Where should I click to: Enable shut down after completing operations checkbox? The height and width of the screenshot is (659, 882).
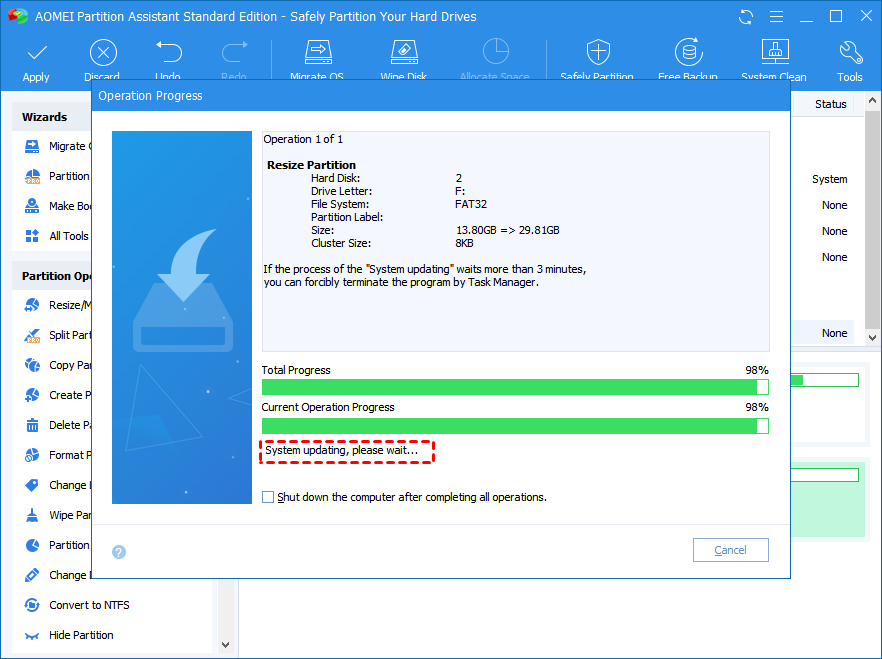(x=268, y=497)
